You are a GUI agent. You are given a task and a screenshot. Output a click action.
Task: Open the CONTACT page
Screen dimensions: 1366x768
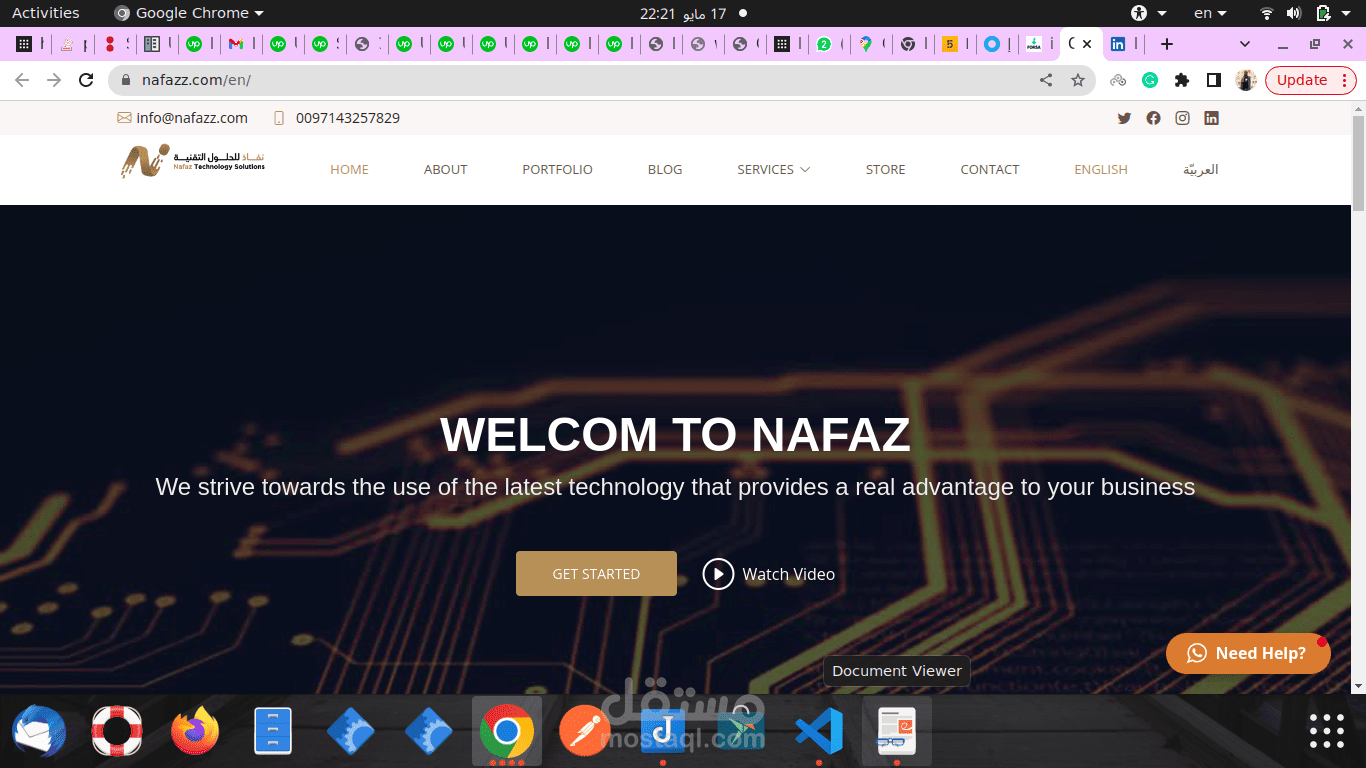[x=990, y=170]
